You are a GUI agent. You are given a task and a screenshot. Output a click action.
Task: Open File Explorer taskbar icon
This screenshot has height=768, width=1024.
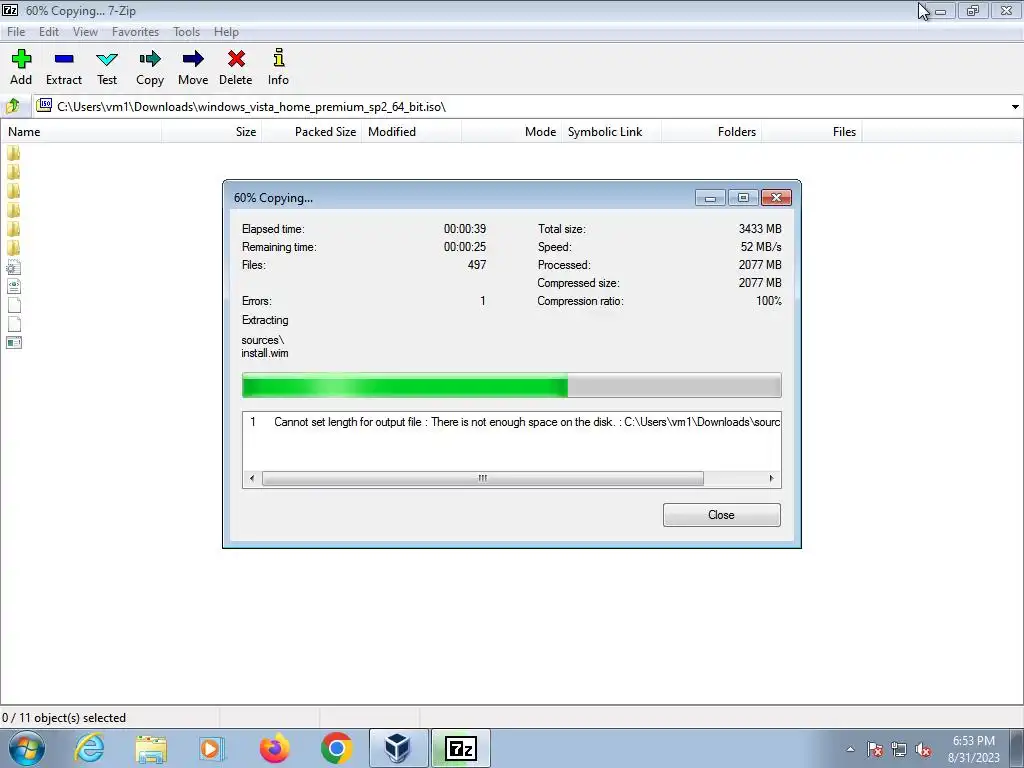pos(151,748)
